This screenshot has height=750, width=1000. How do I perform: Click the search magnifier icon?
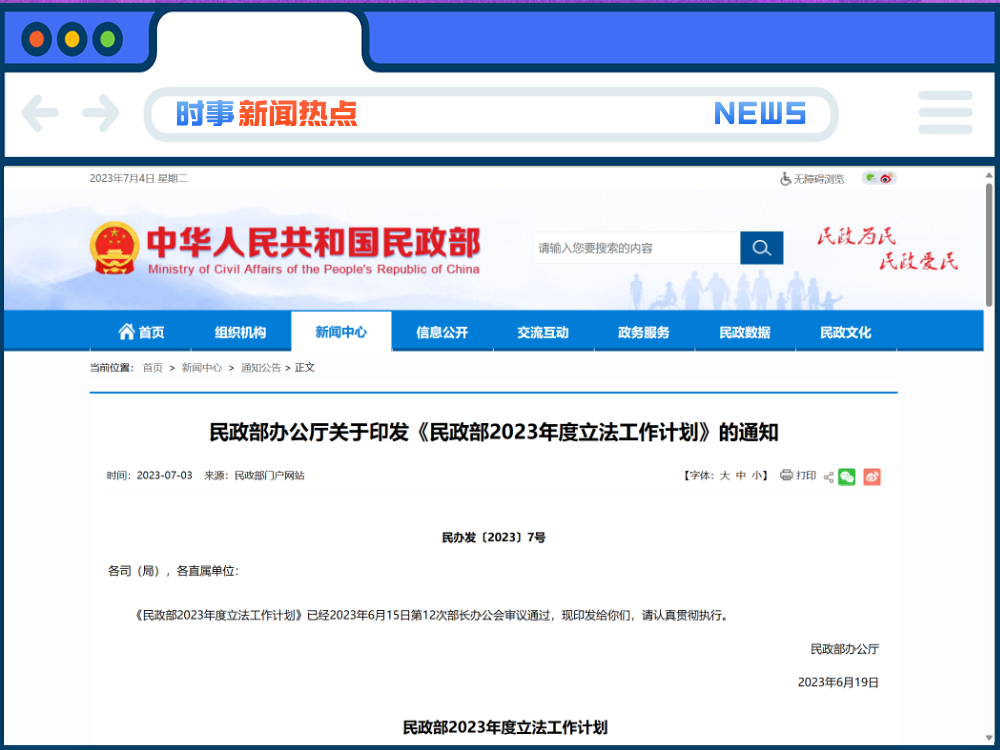coord(761,247)
